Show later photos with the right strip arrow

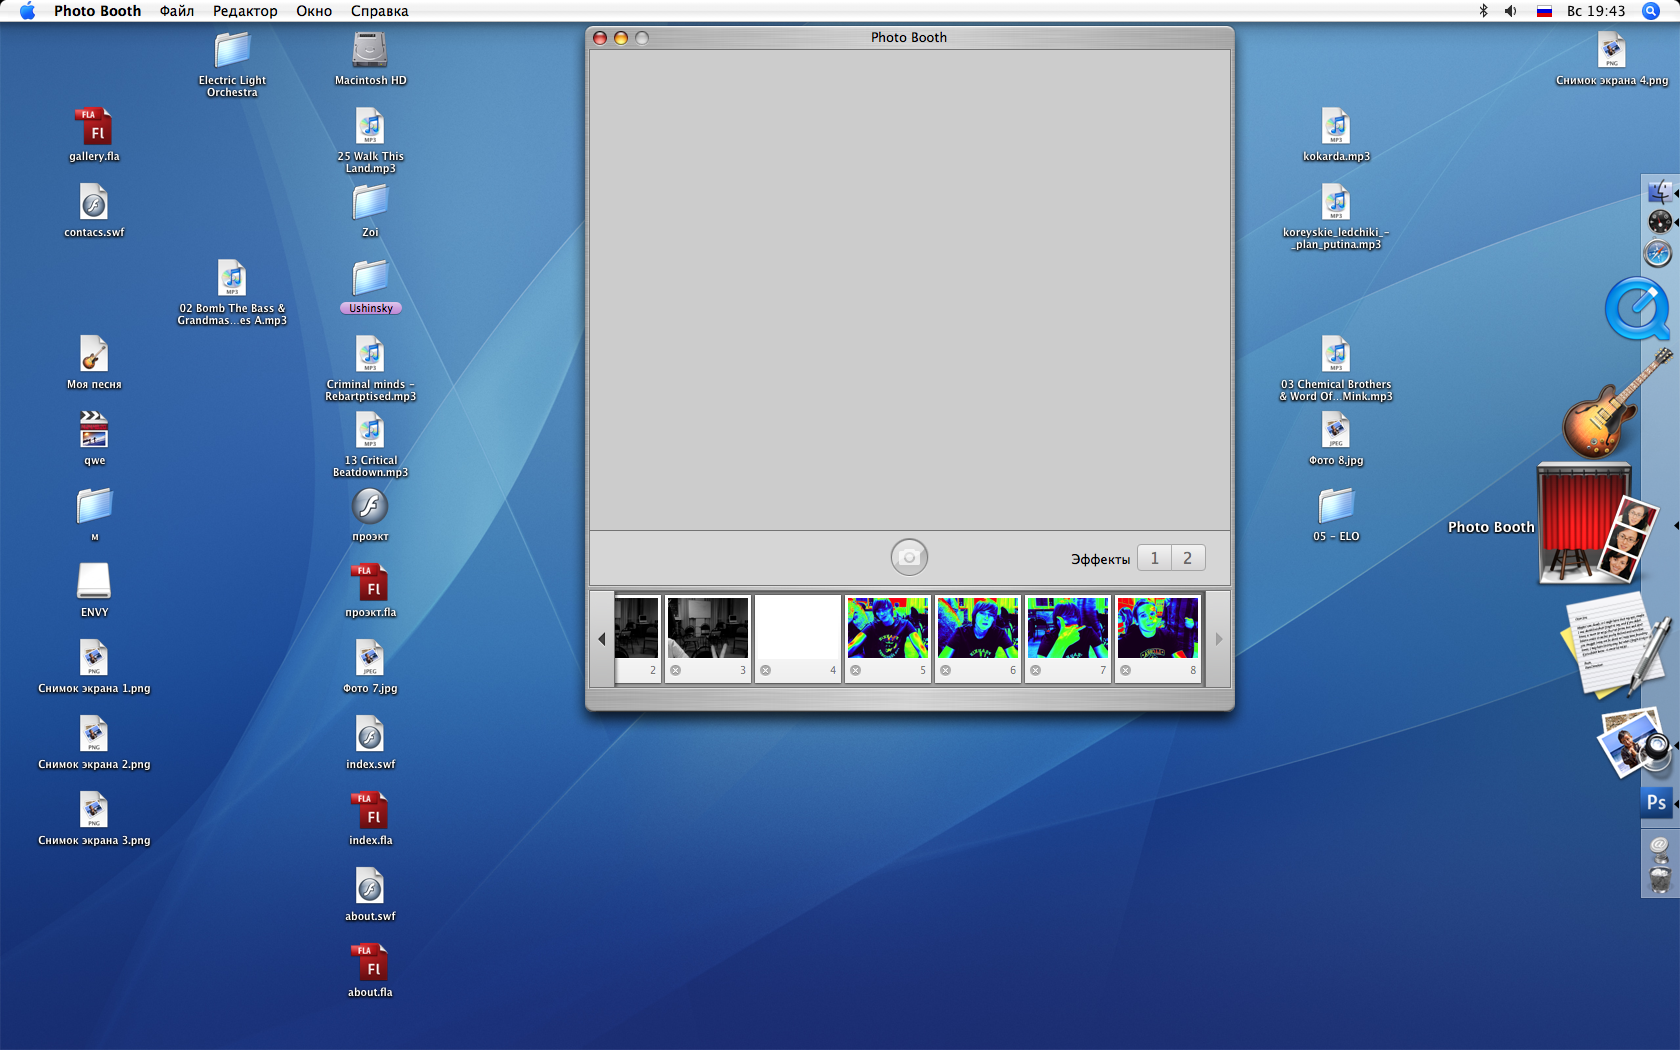(x=1218, y=639)
